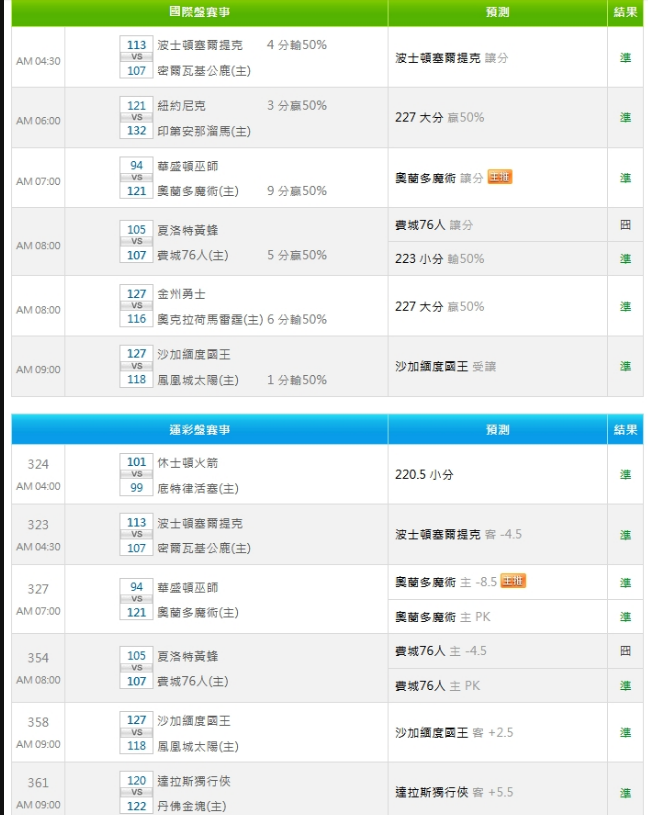Click the 預測 header in the green table
This screenshot has height=815, width=648.
497,12
